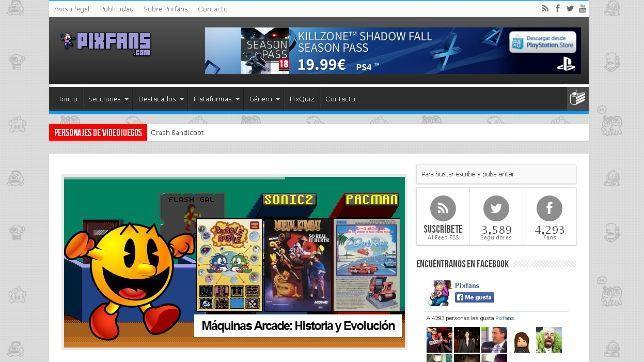Click the Facebook Me gusta button
644x362 pixels.
click(x=474, y=297)
